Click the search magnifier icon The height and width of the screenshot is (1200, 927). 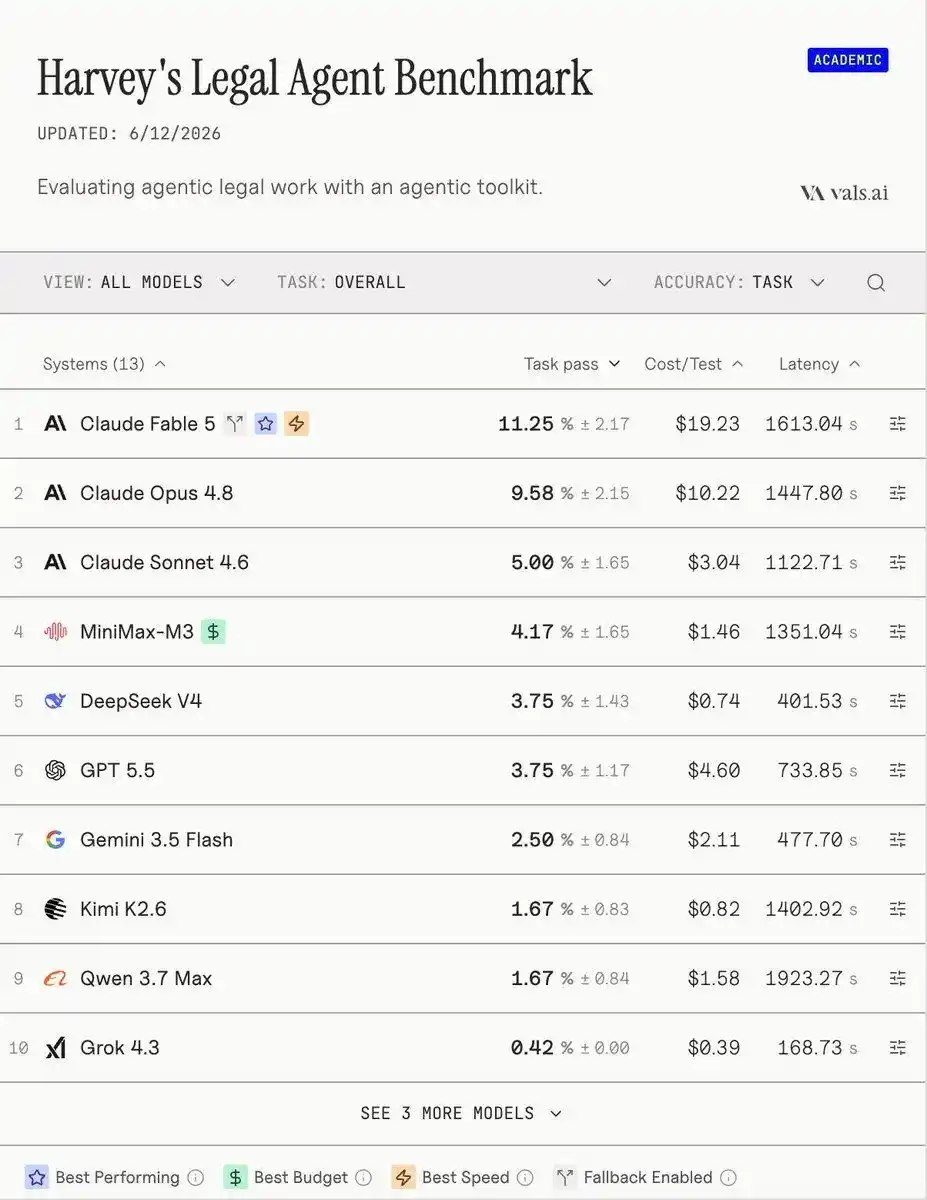[x=876, y=283]
